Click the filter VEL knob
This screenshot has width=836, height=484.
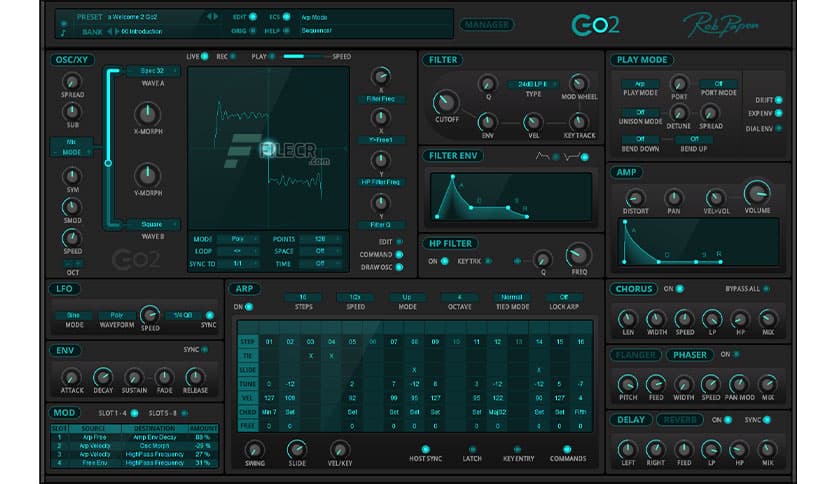click(x=532, y=122)
